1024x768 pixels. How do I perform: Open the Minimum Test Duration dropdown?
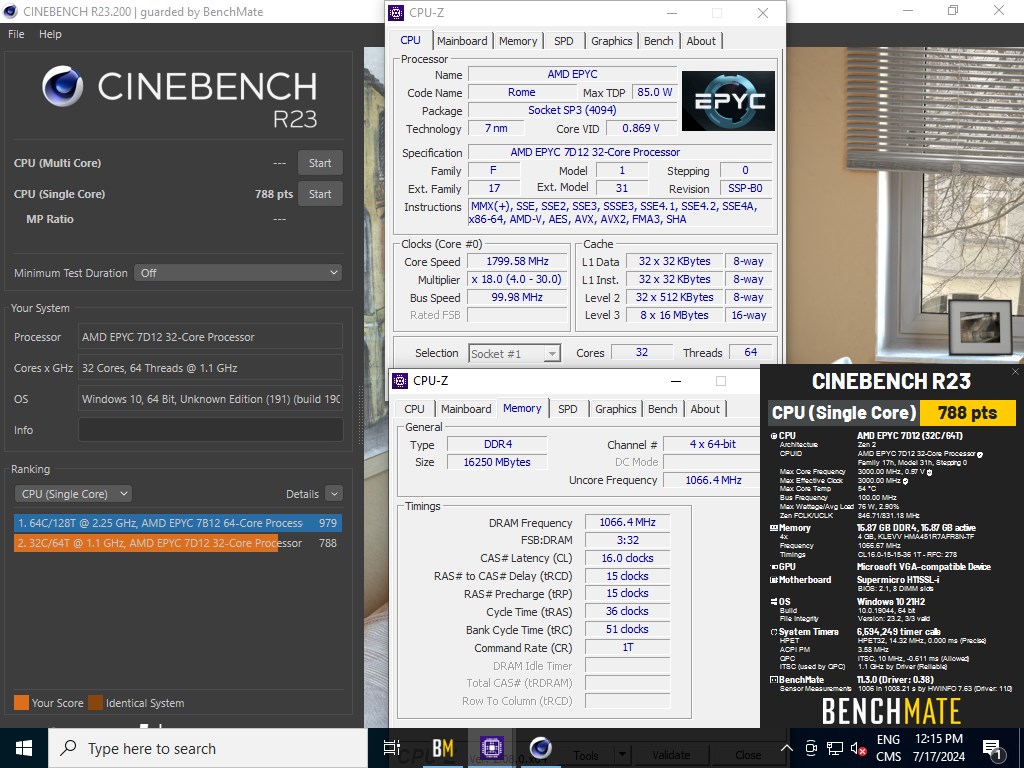(239, 273)
